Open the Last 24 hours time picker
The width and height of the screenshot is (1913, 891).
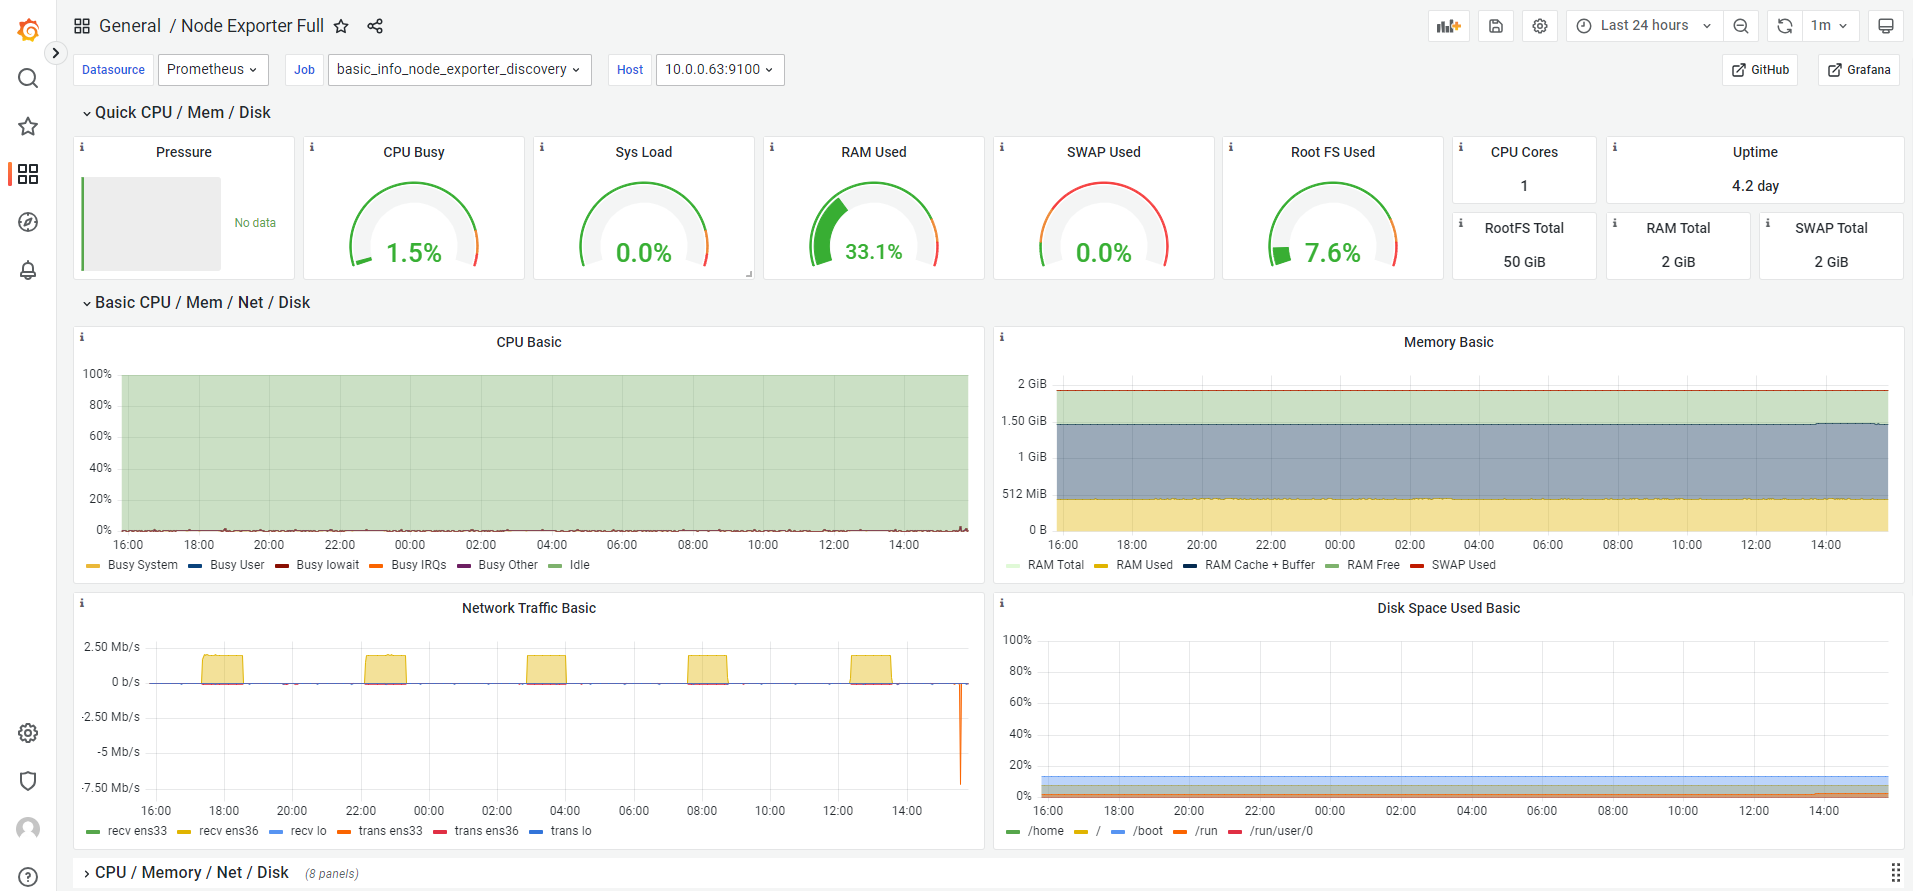(x=1644, y=26)
